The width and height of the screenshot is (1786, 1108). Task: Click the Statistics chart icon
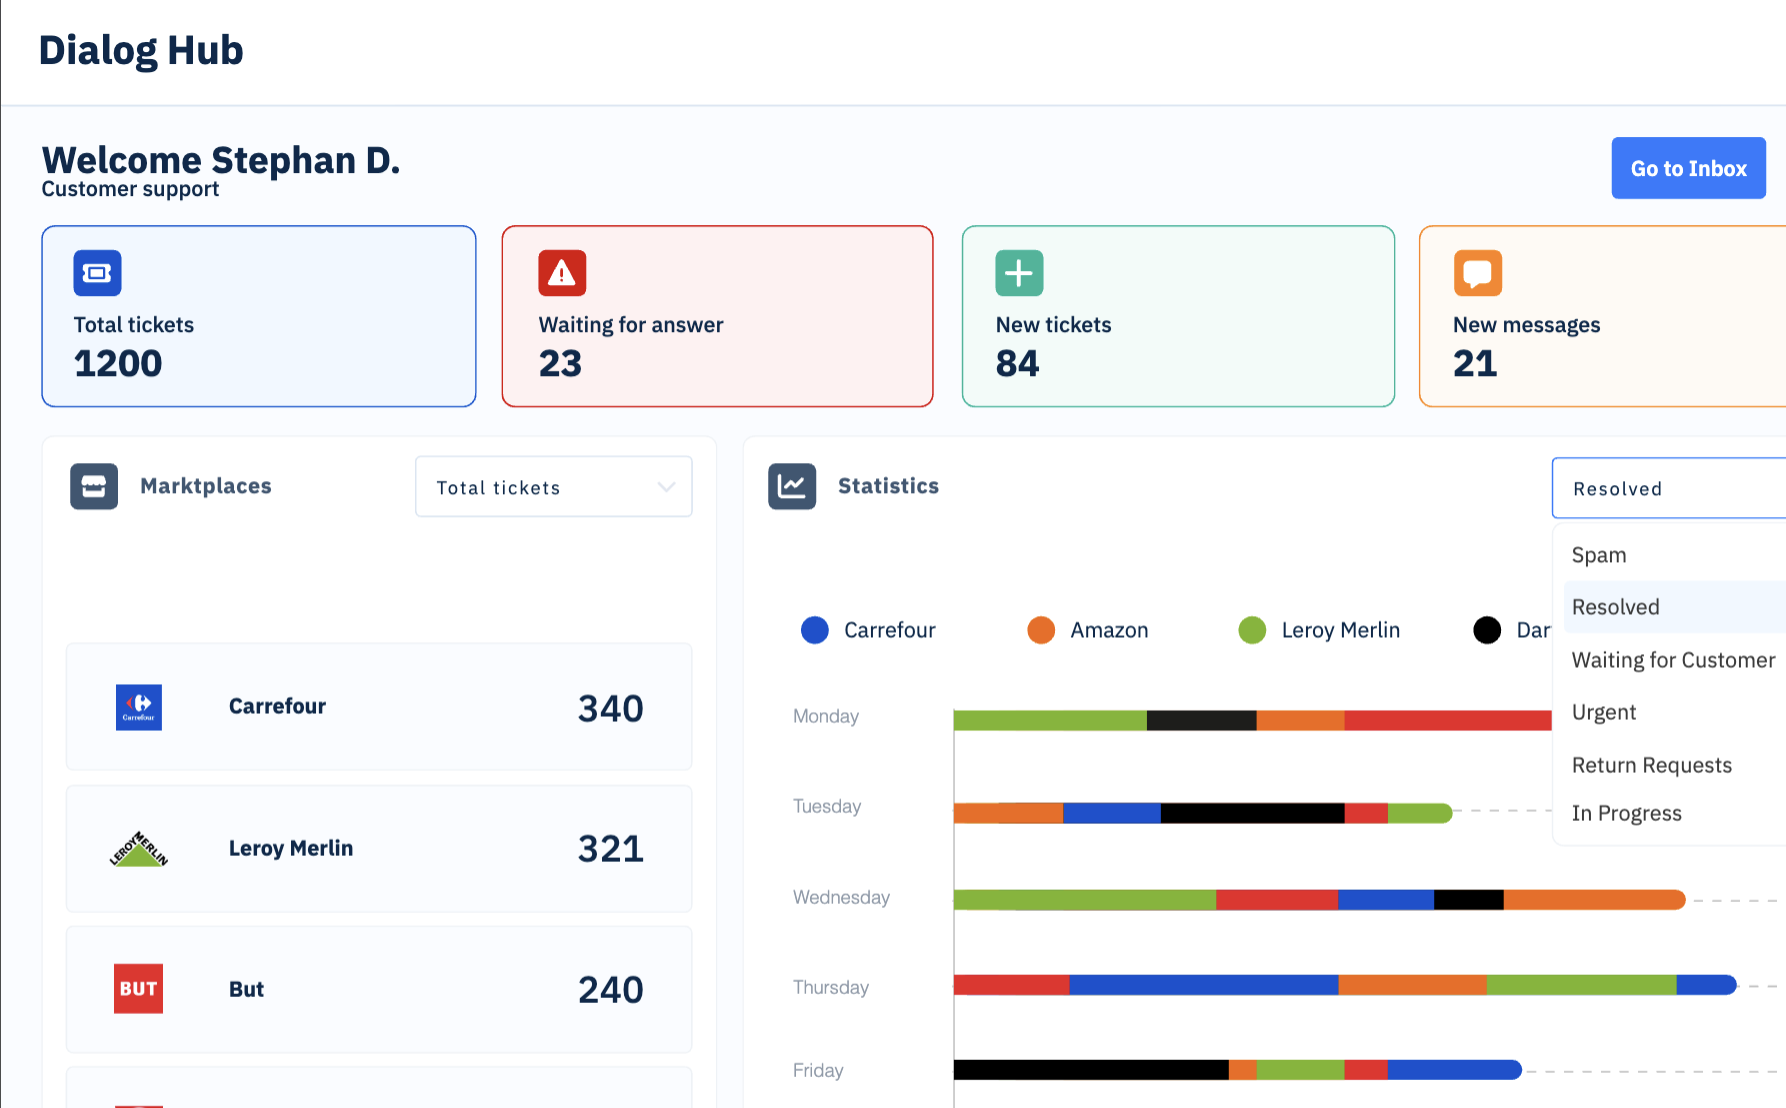point(792,486)
